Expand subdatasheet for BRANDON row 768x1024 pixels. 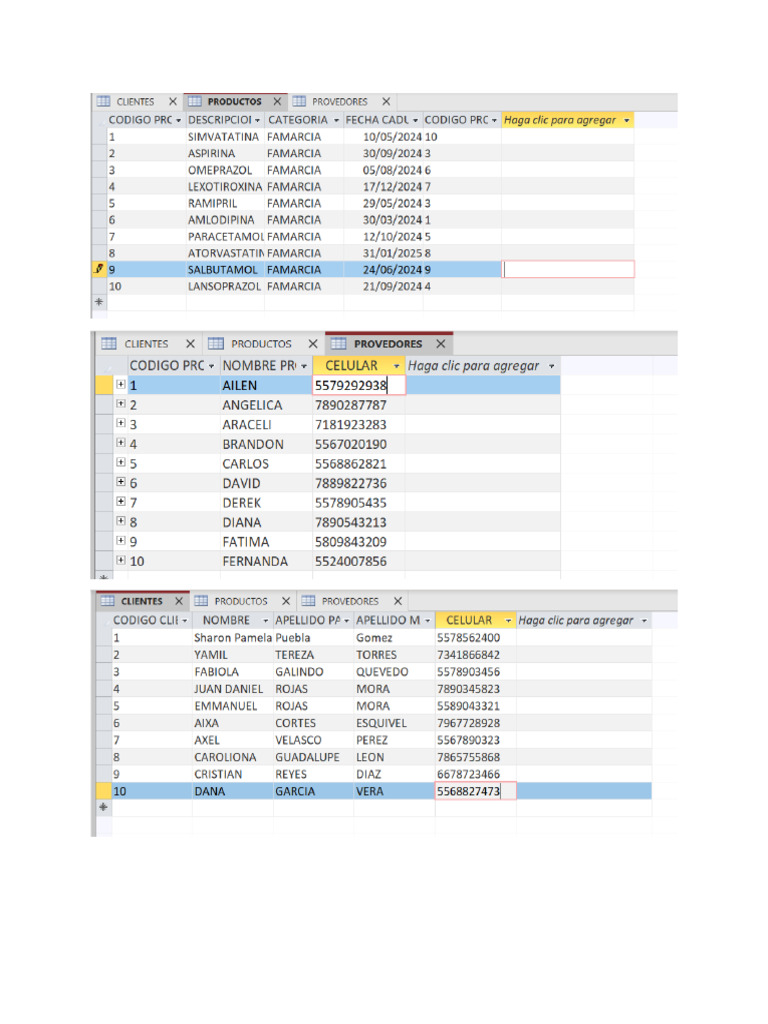[121, 443]
